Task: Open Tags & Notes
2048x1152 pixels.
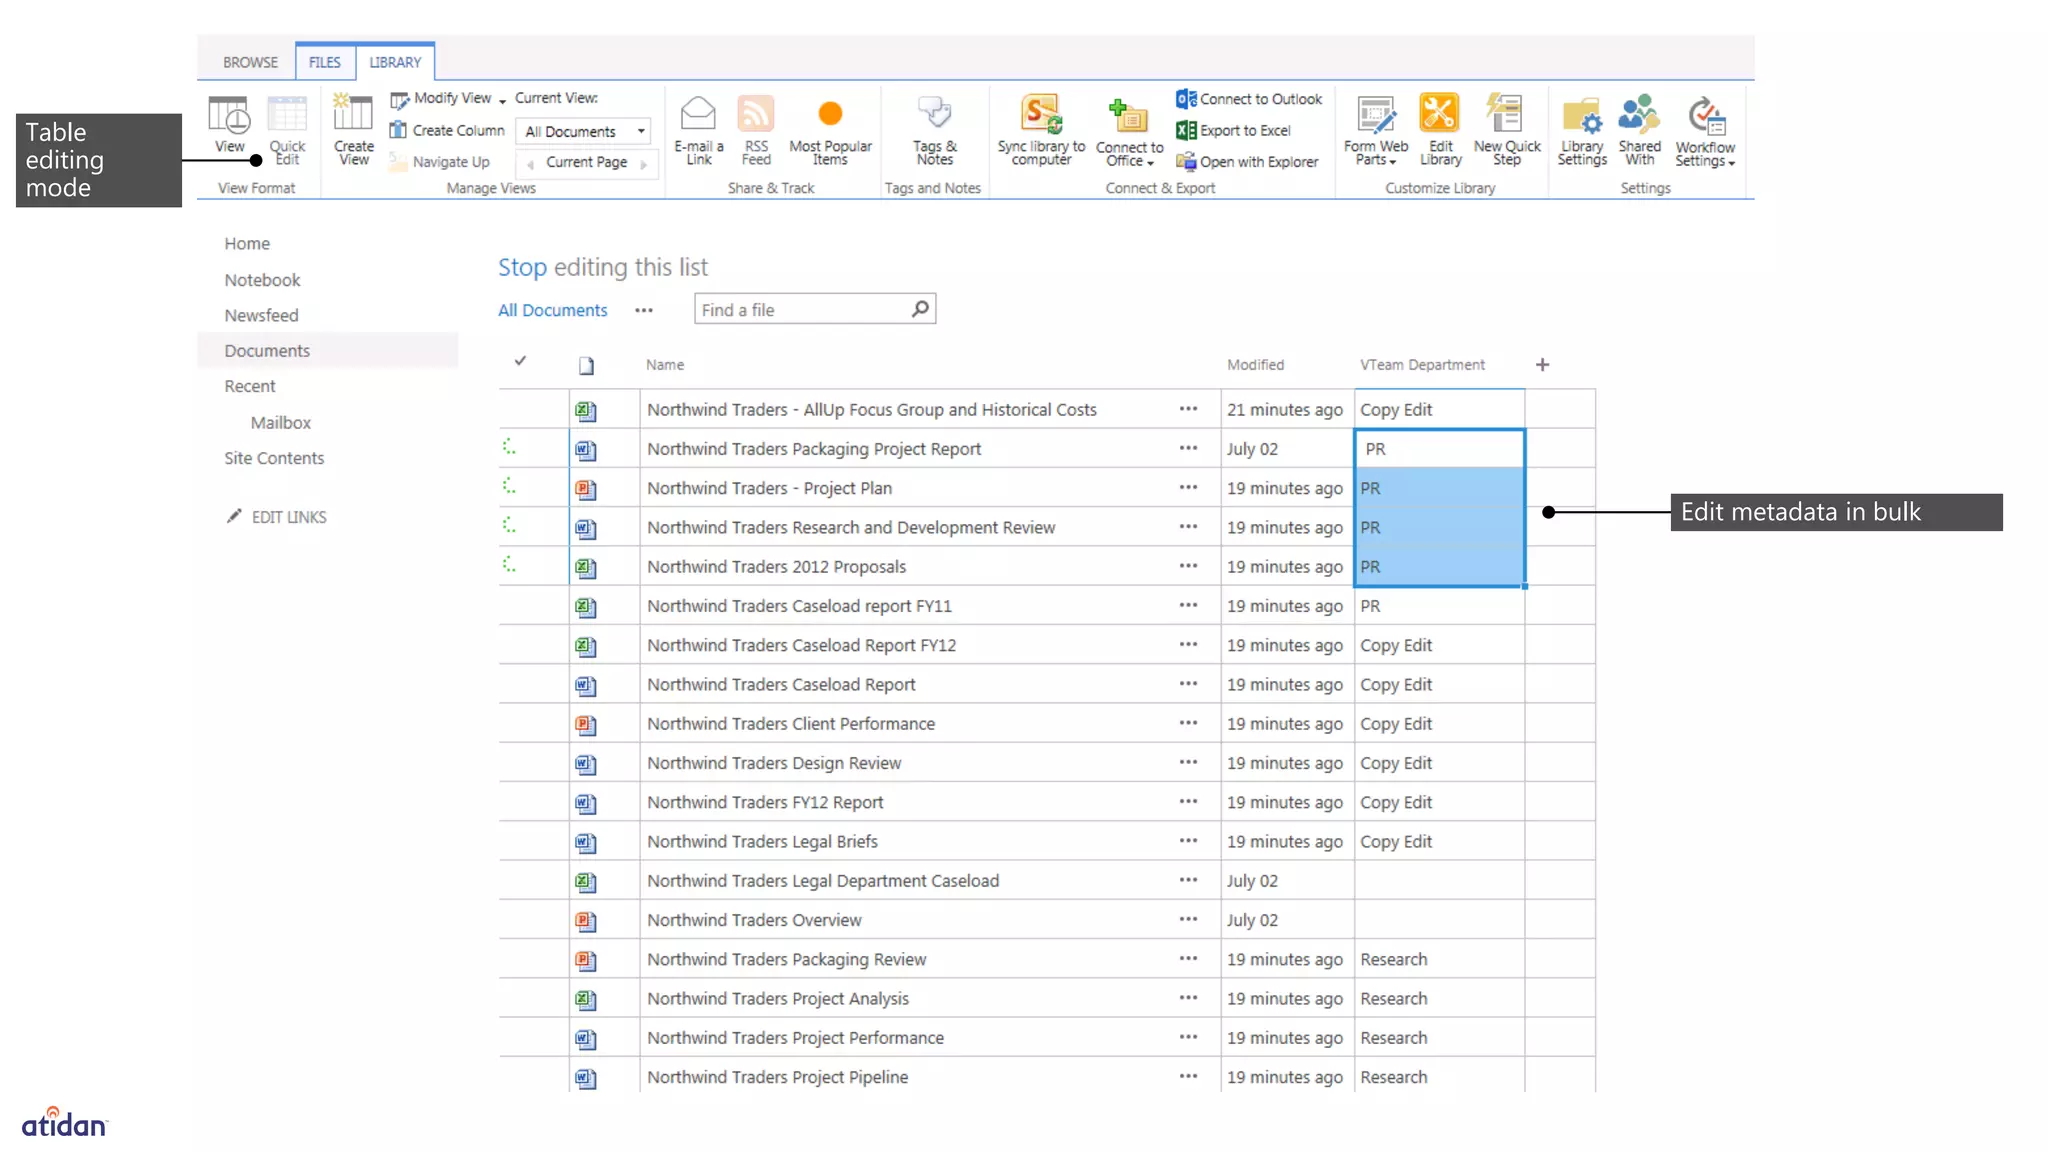Action: click(934, 130)
